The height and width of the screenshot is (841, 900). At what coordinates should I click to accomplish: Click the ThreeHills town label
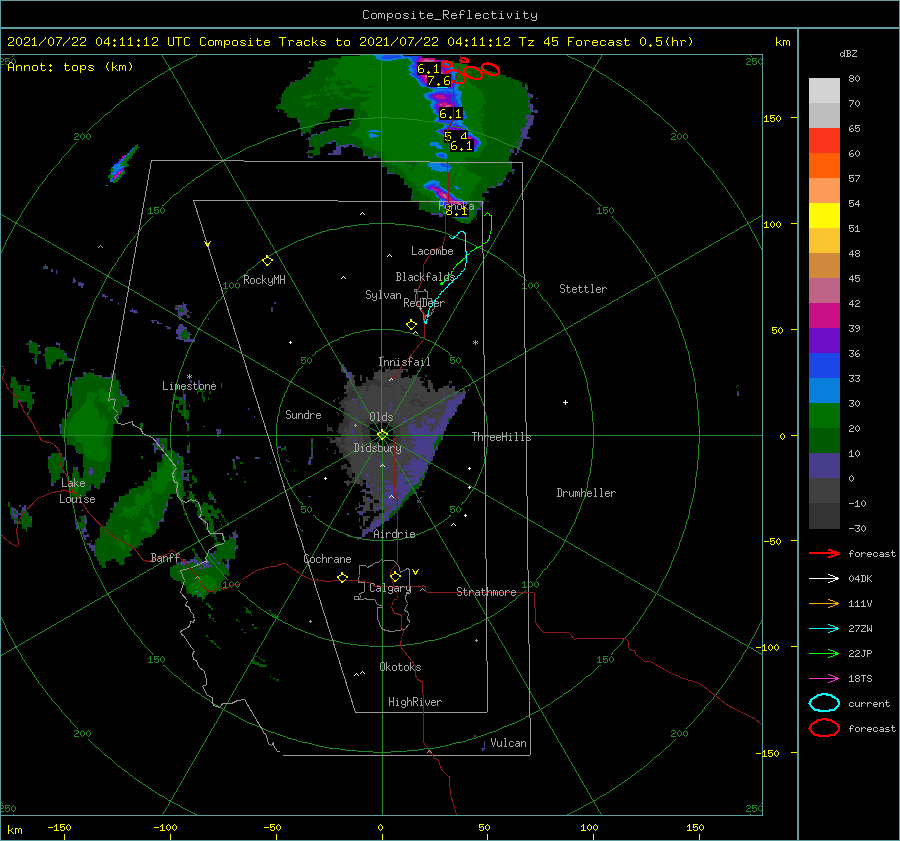tap(501, 437)
